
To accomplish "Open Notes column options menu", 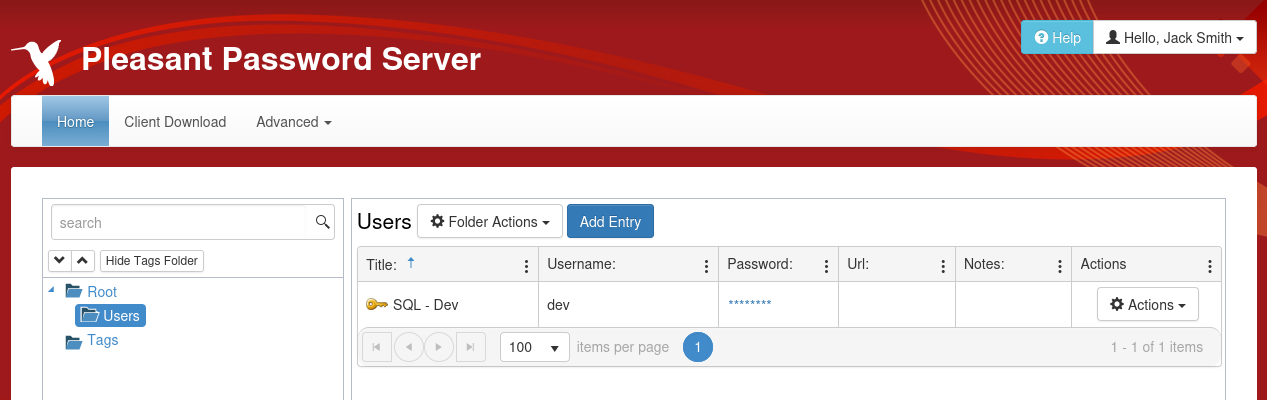I will (1060, 266).
